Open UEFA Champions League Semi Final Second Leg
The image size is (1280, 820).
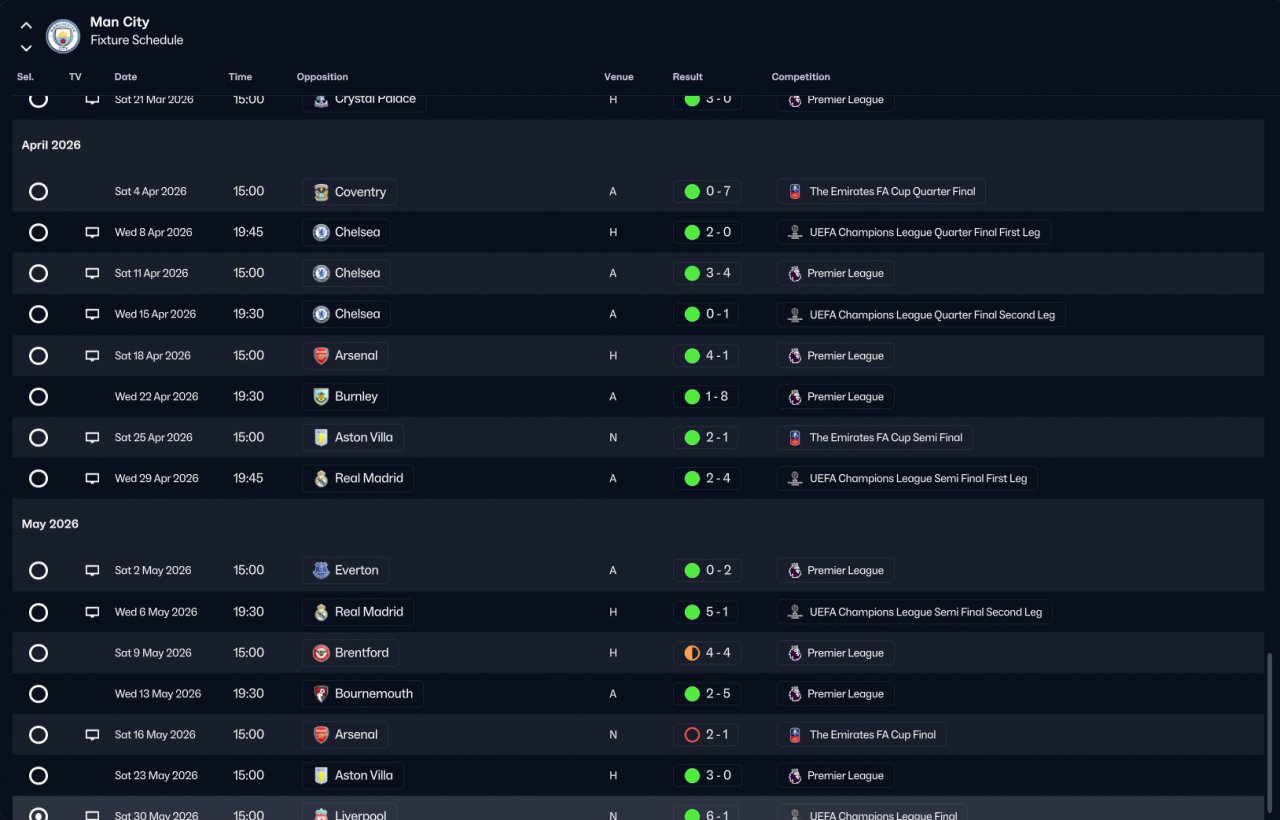coord(914,612)
